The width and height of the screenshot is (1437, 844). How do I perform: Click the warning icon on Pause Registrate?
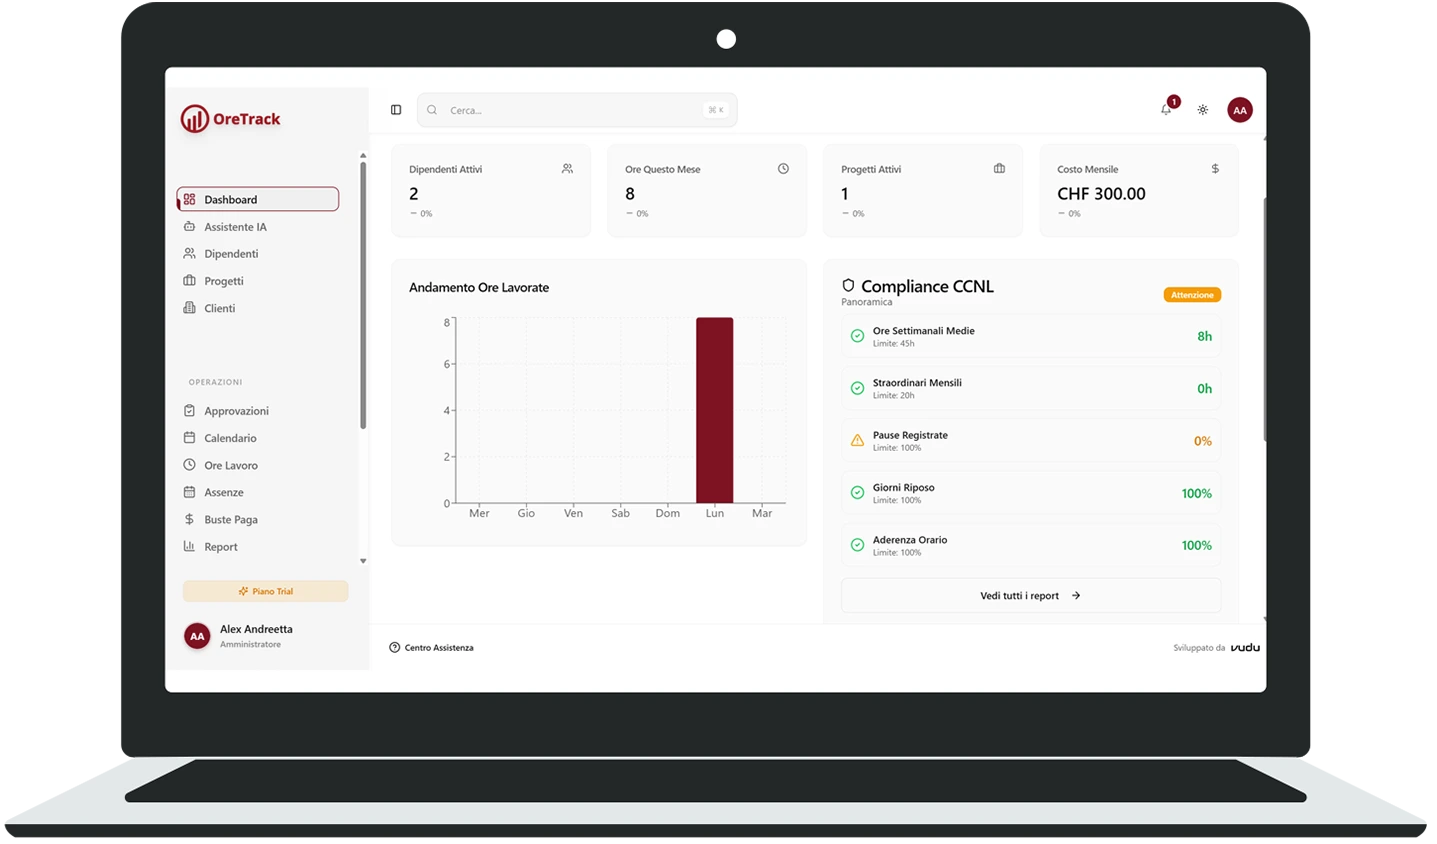[x=857, y=440]
